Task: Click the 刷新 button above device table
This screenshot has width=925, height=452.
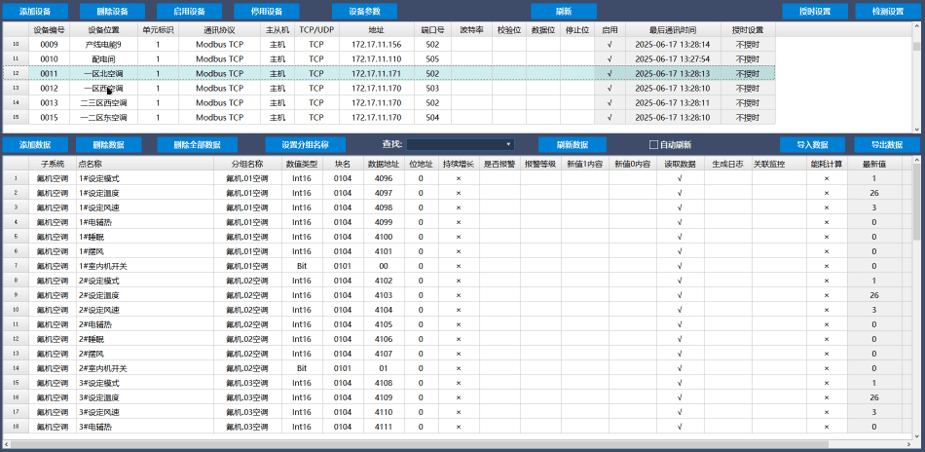Action: [563, 11]
